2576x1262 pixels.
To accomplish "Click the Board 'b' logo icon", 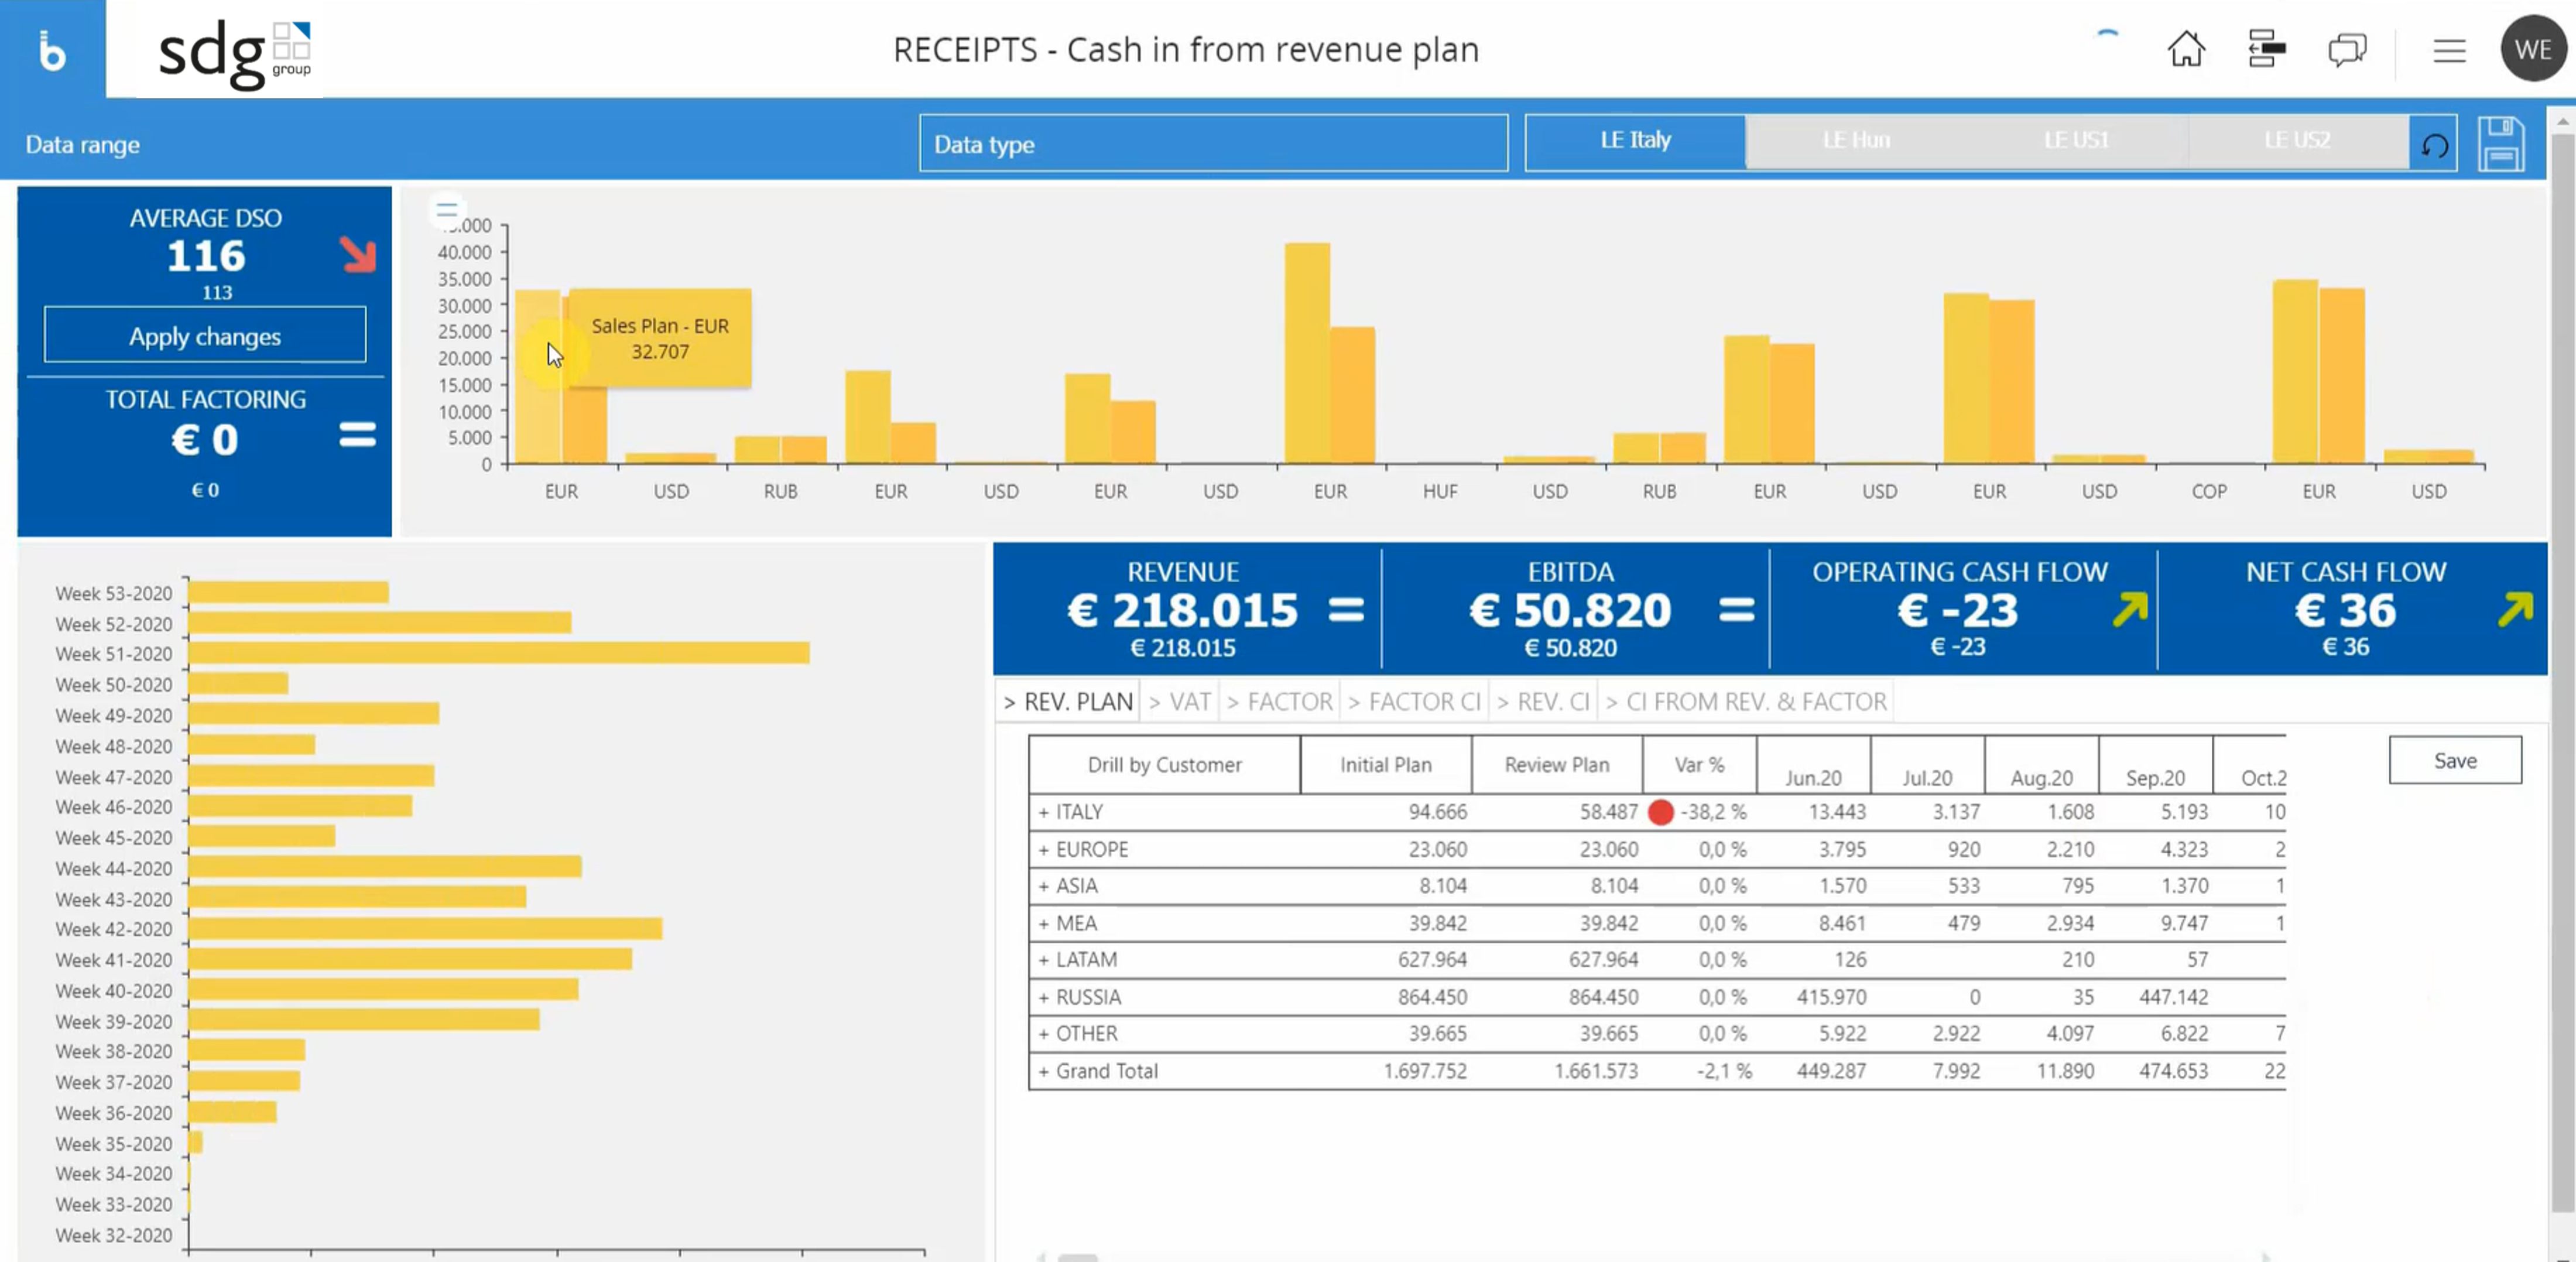I will coord(52,50).
